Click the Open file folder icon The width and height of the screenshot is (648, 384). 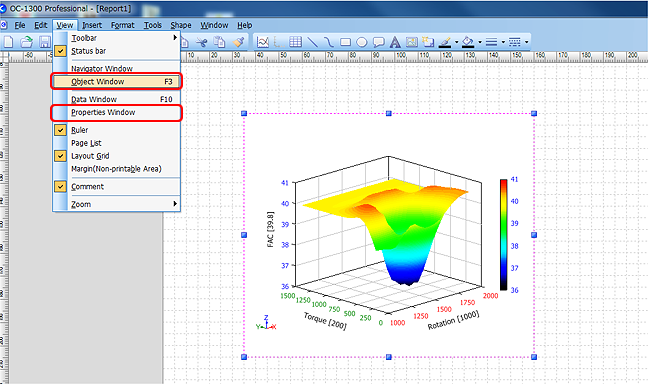pyautogui.click(x=27, y=42)
